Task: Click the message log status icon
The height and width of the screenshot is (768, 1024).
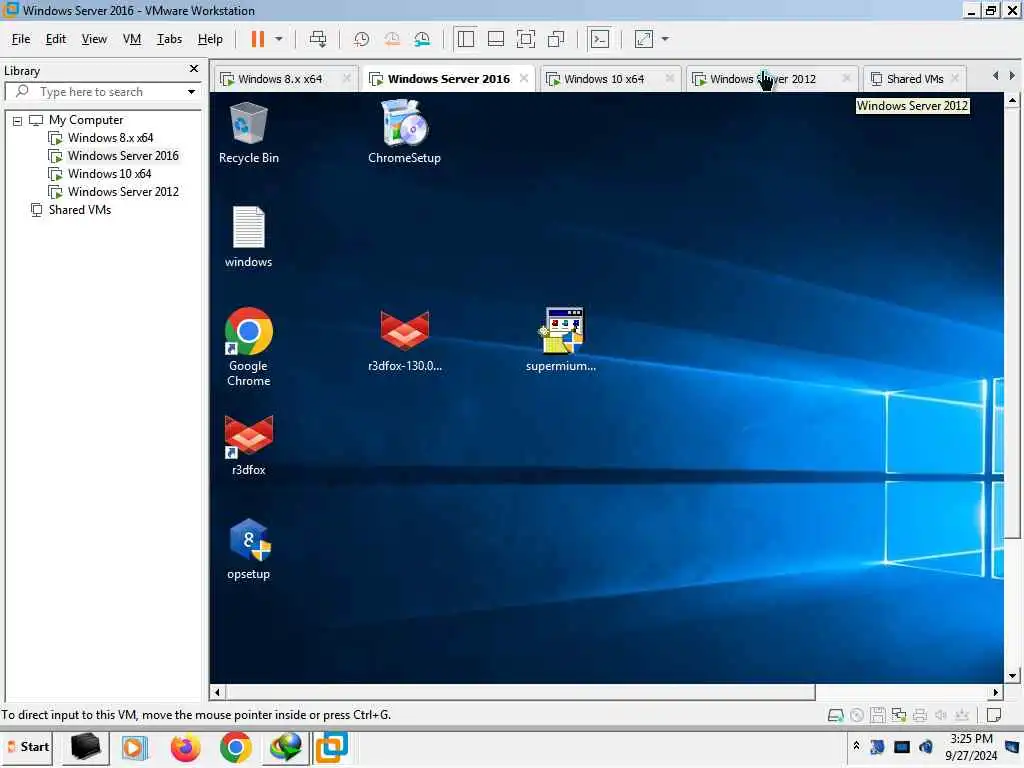Action: 994,715
